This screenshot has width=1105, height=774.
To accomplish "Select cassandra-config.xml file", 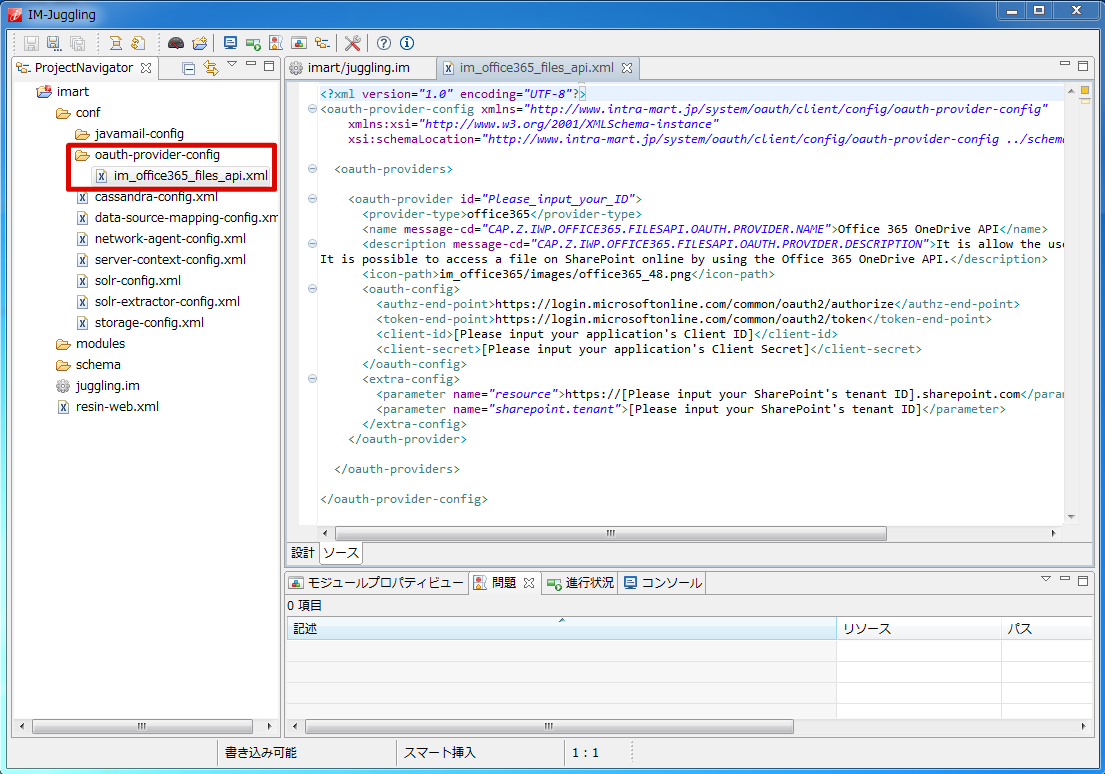I will [x=147, y=197].
